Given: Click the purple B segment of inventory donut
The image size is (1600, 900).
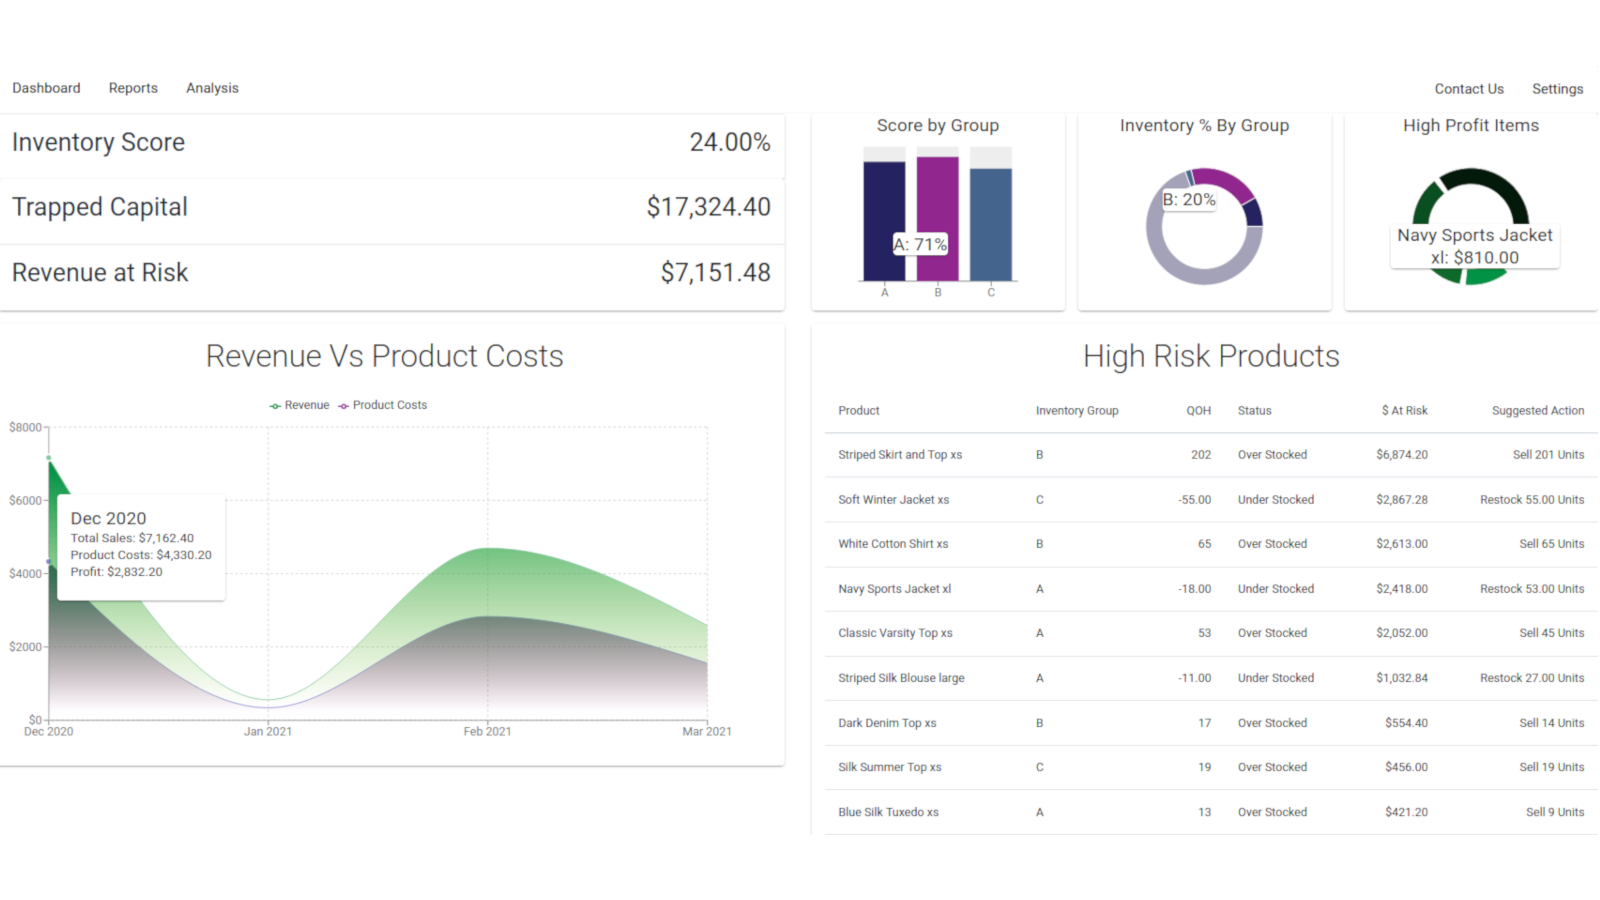Looking at the screenshot, I should pos(1228,182).
